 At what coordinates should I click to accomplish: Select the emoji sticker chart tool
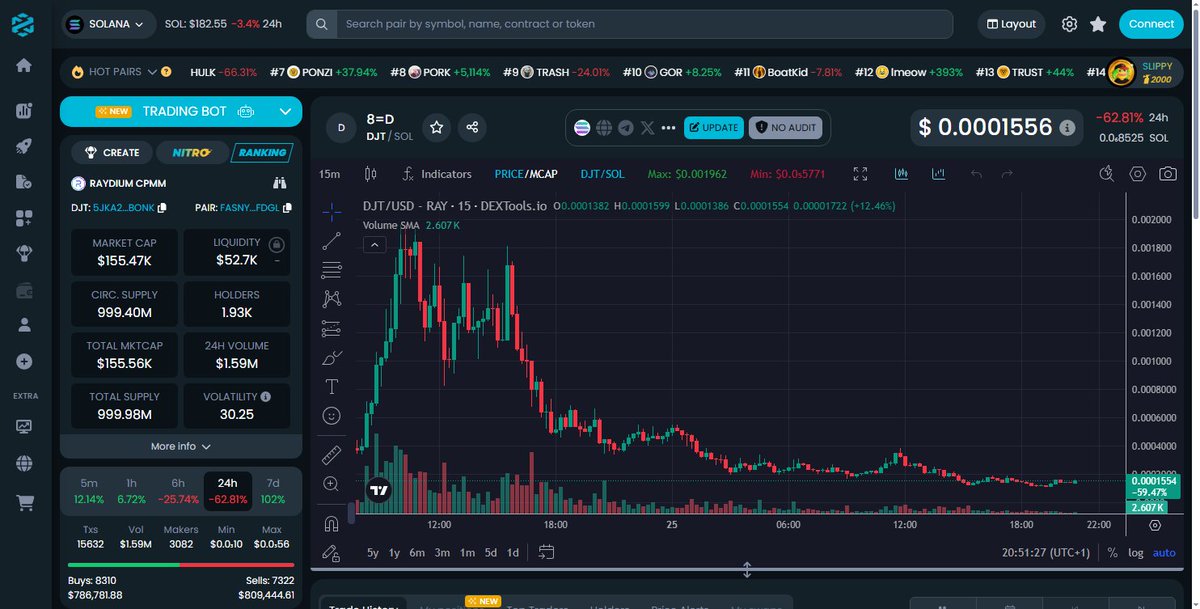(331, 415)
